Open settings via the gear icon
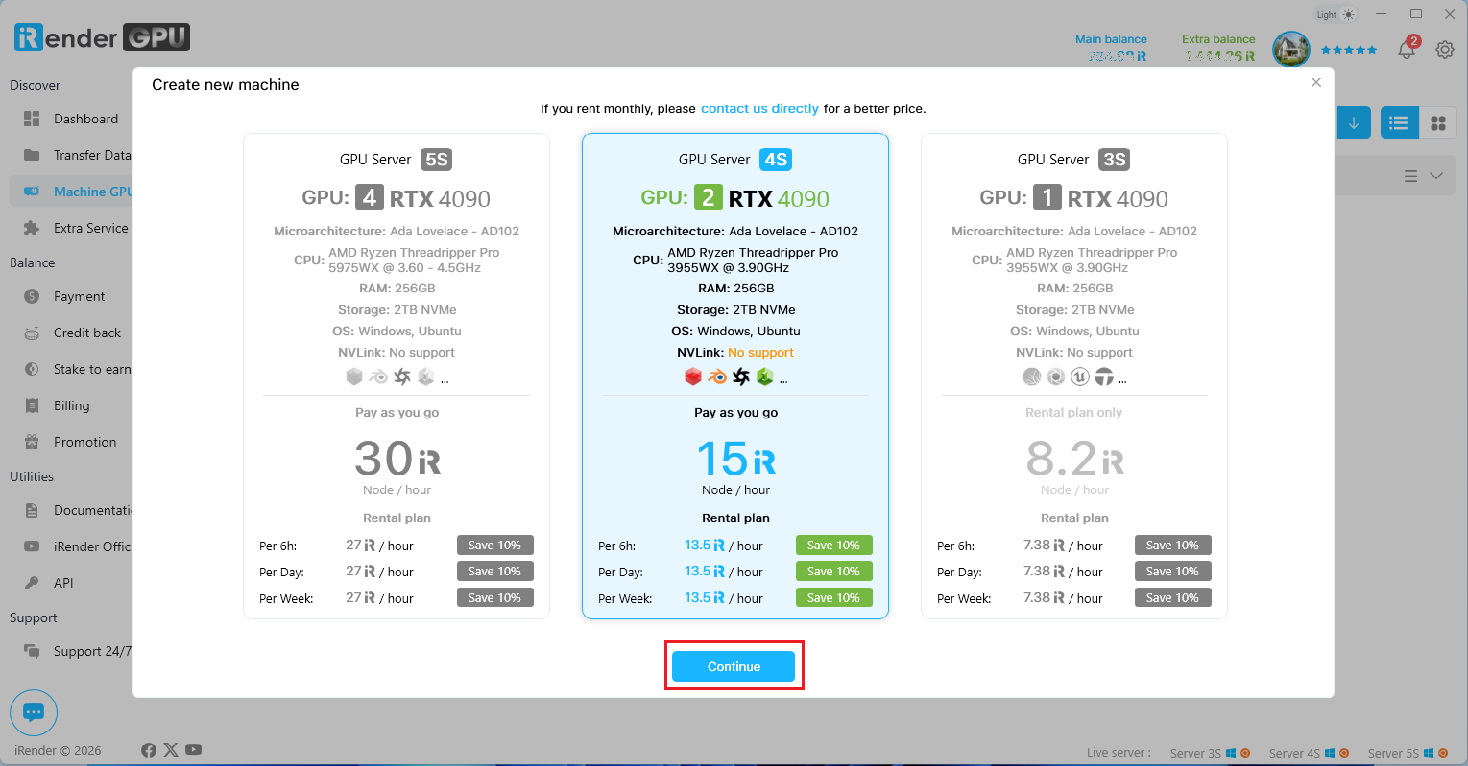The height and width of the screenshot is (766, 1468). [x=1445, y=49]
